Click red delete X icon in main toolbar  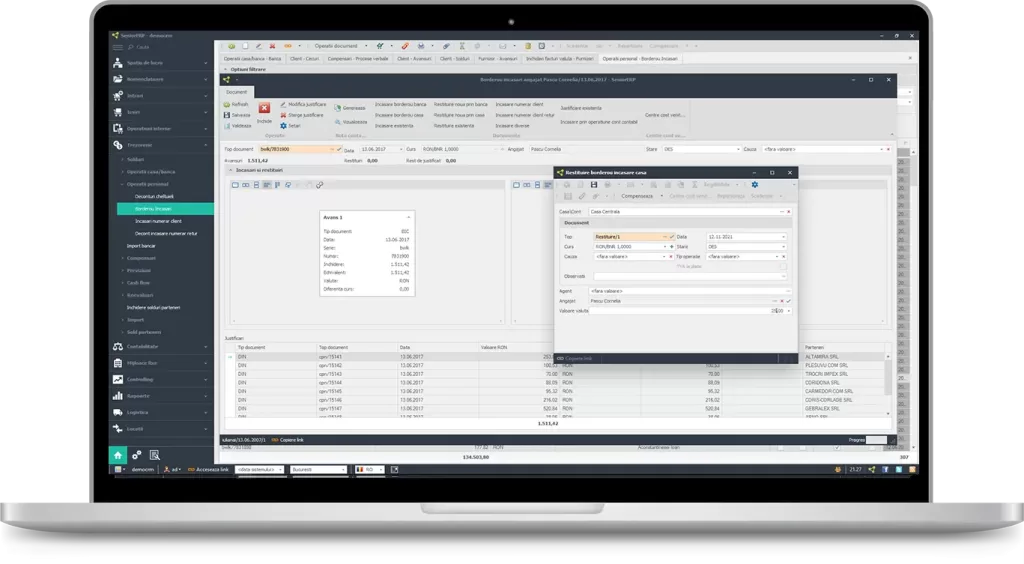point(272,46)
